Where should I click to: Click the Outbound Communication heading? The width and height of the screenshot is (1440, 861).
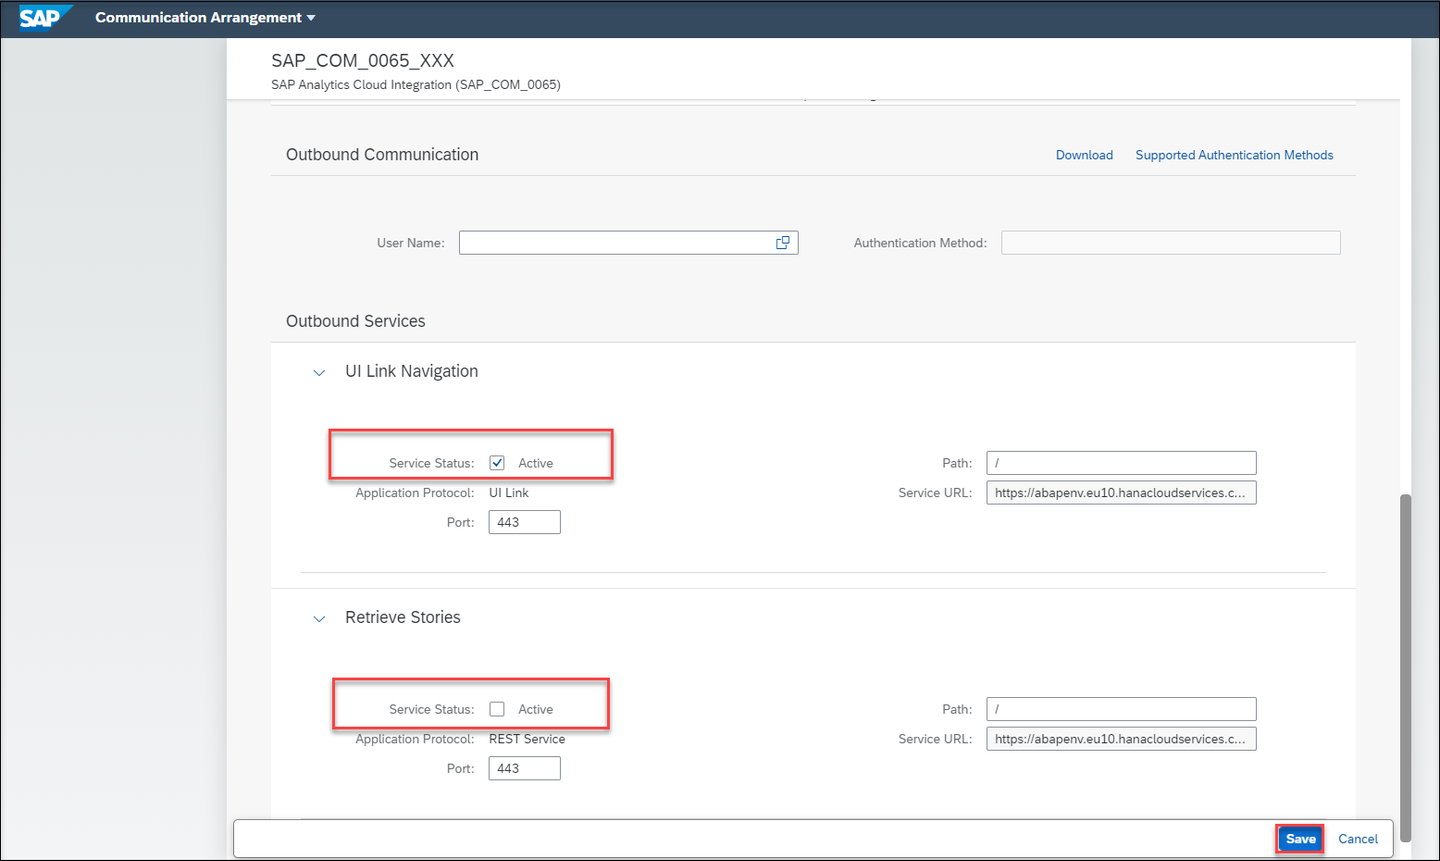(382, 155)
